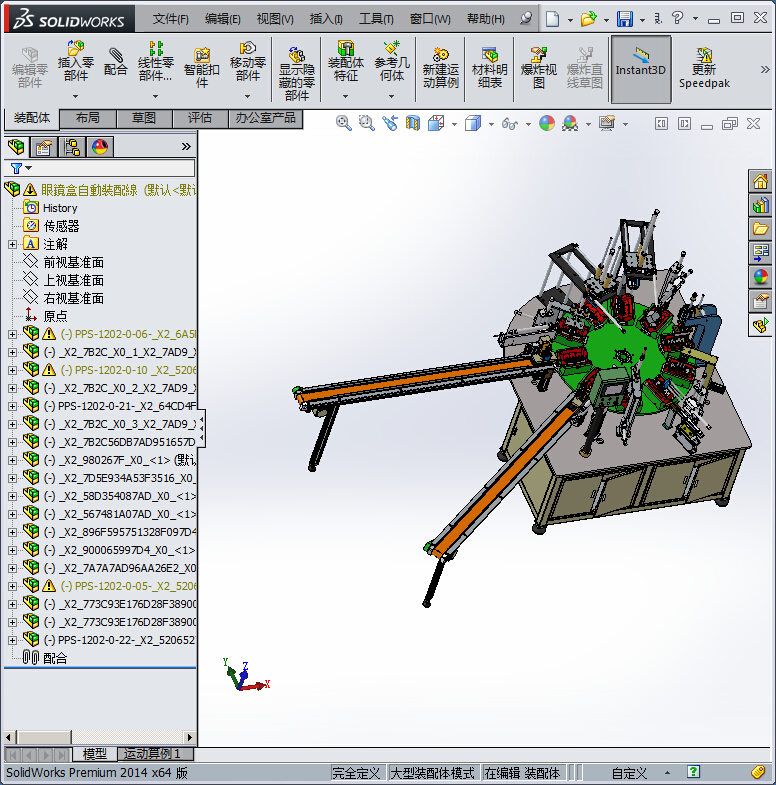This screenshot has height=785, width=776.
Task: Select the 配合 mates folder in tree
Action: point(55,658)
